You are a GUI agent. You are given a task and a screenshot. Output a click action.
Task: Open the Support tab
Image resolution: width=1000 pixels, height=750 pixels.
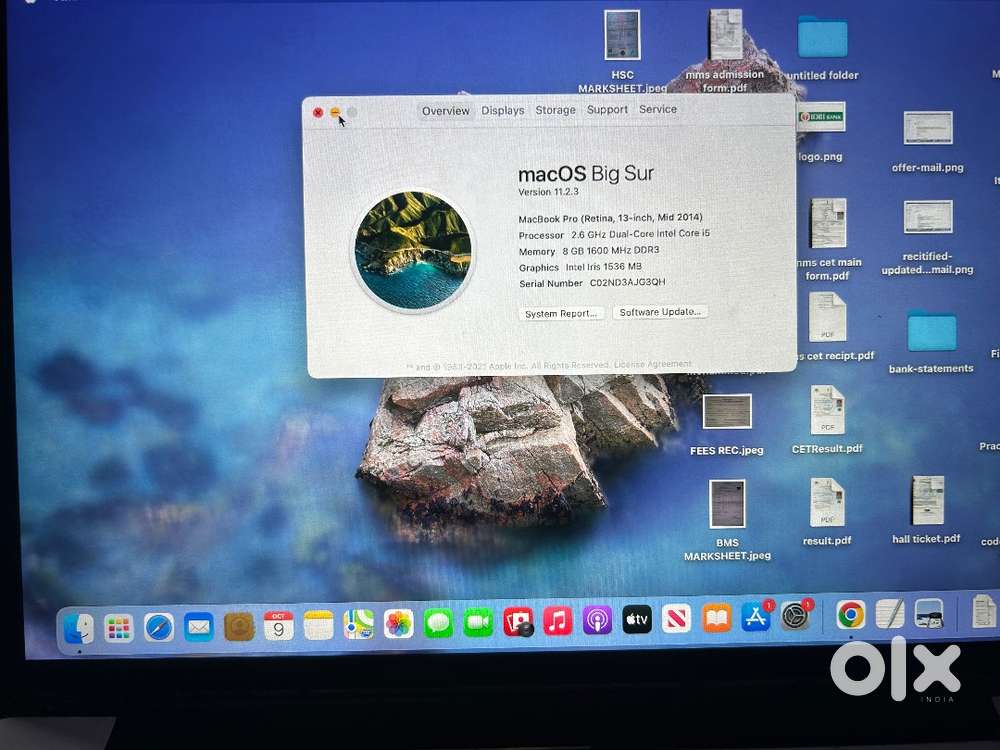[x=607, y=110]
